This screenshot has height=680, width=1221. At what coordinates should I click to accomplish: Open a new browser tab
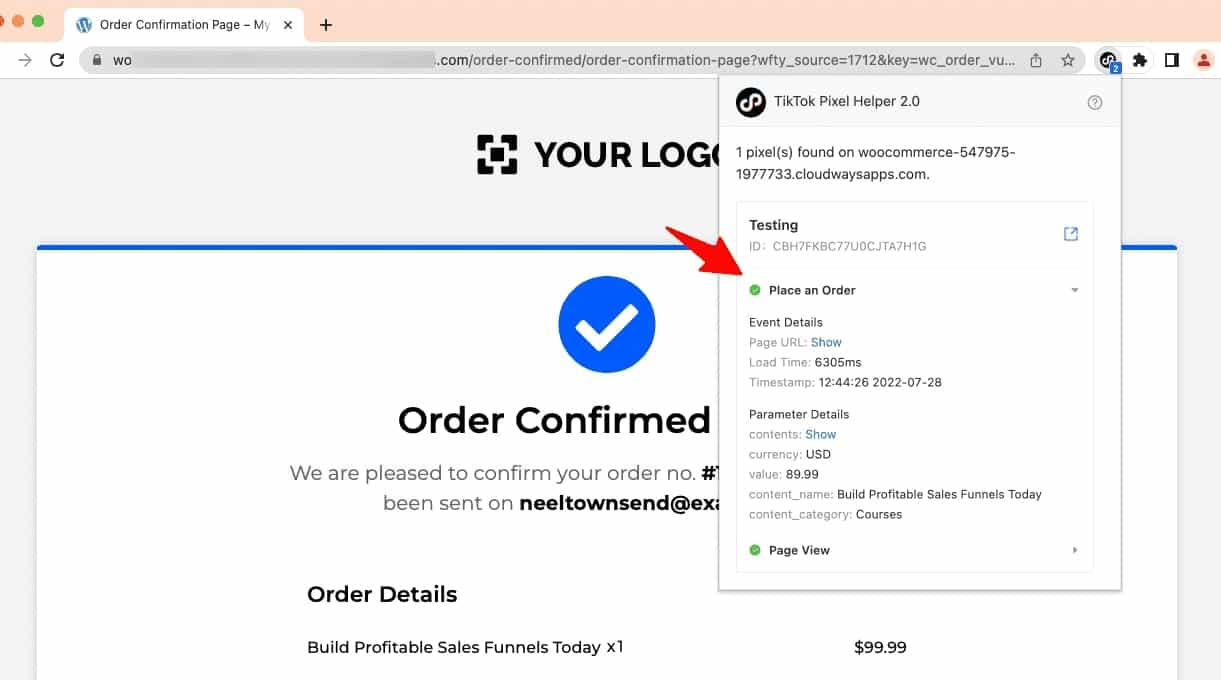click(x=325, y=25)
